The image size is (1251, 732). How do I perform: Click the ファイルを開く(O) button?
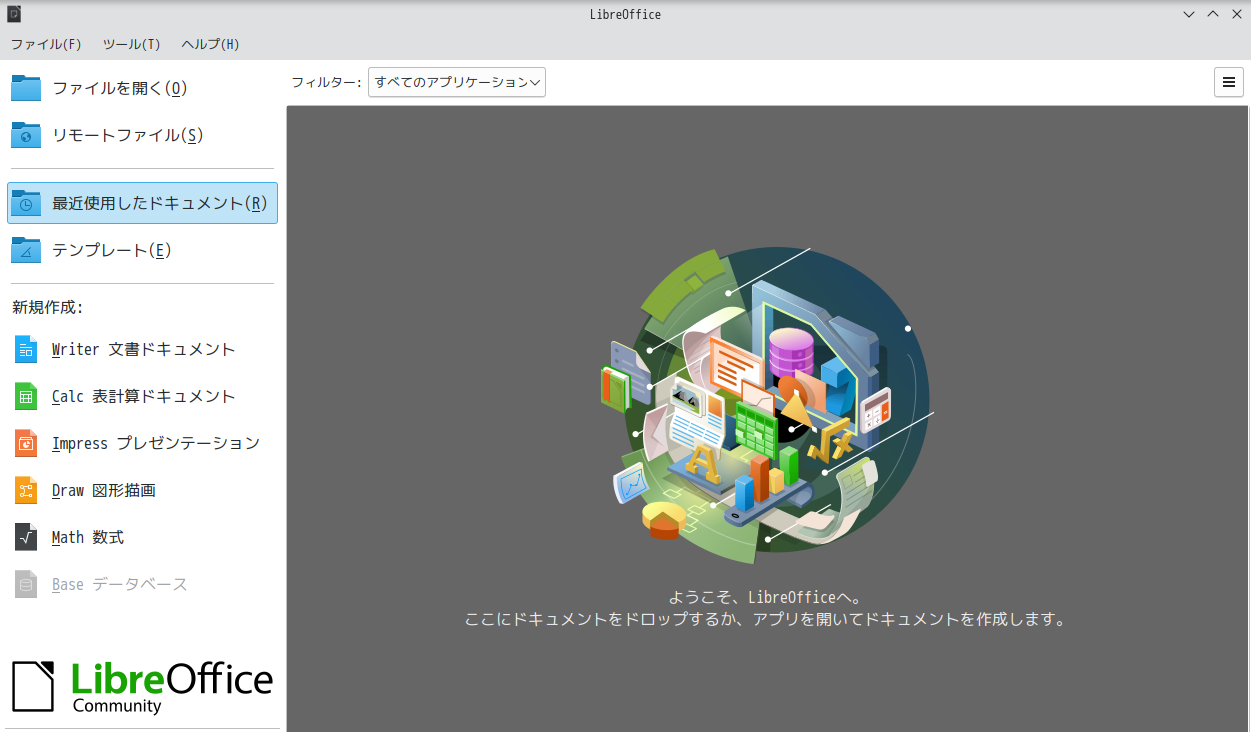(x=141, y=88)
